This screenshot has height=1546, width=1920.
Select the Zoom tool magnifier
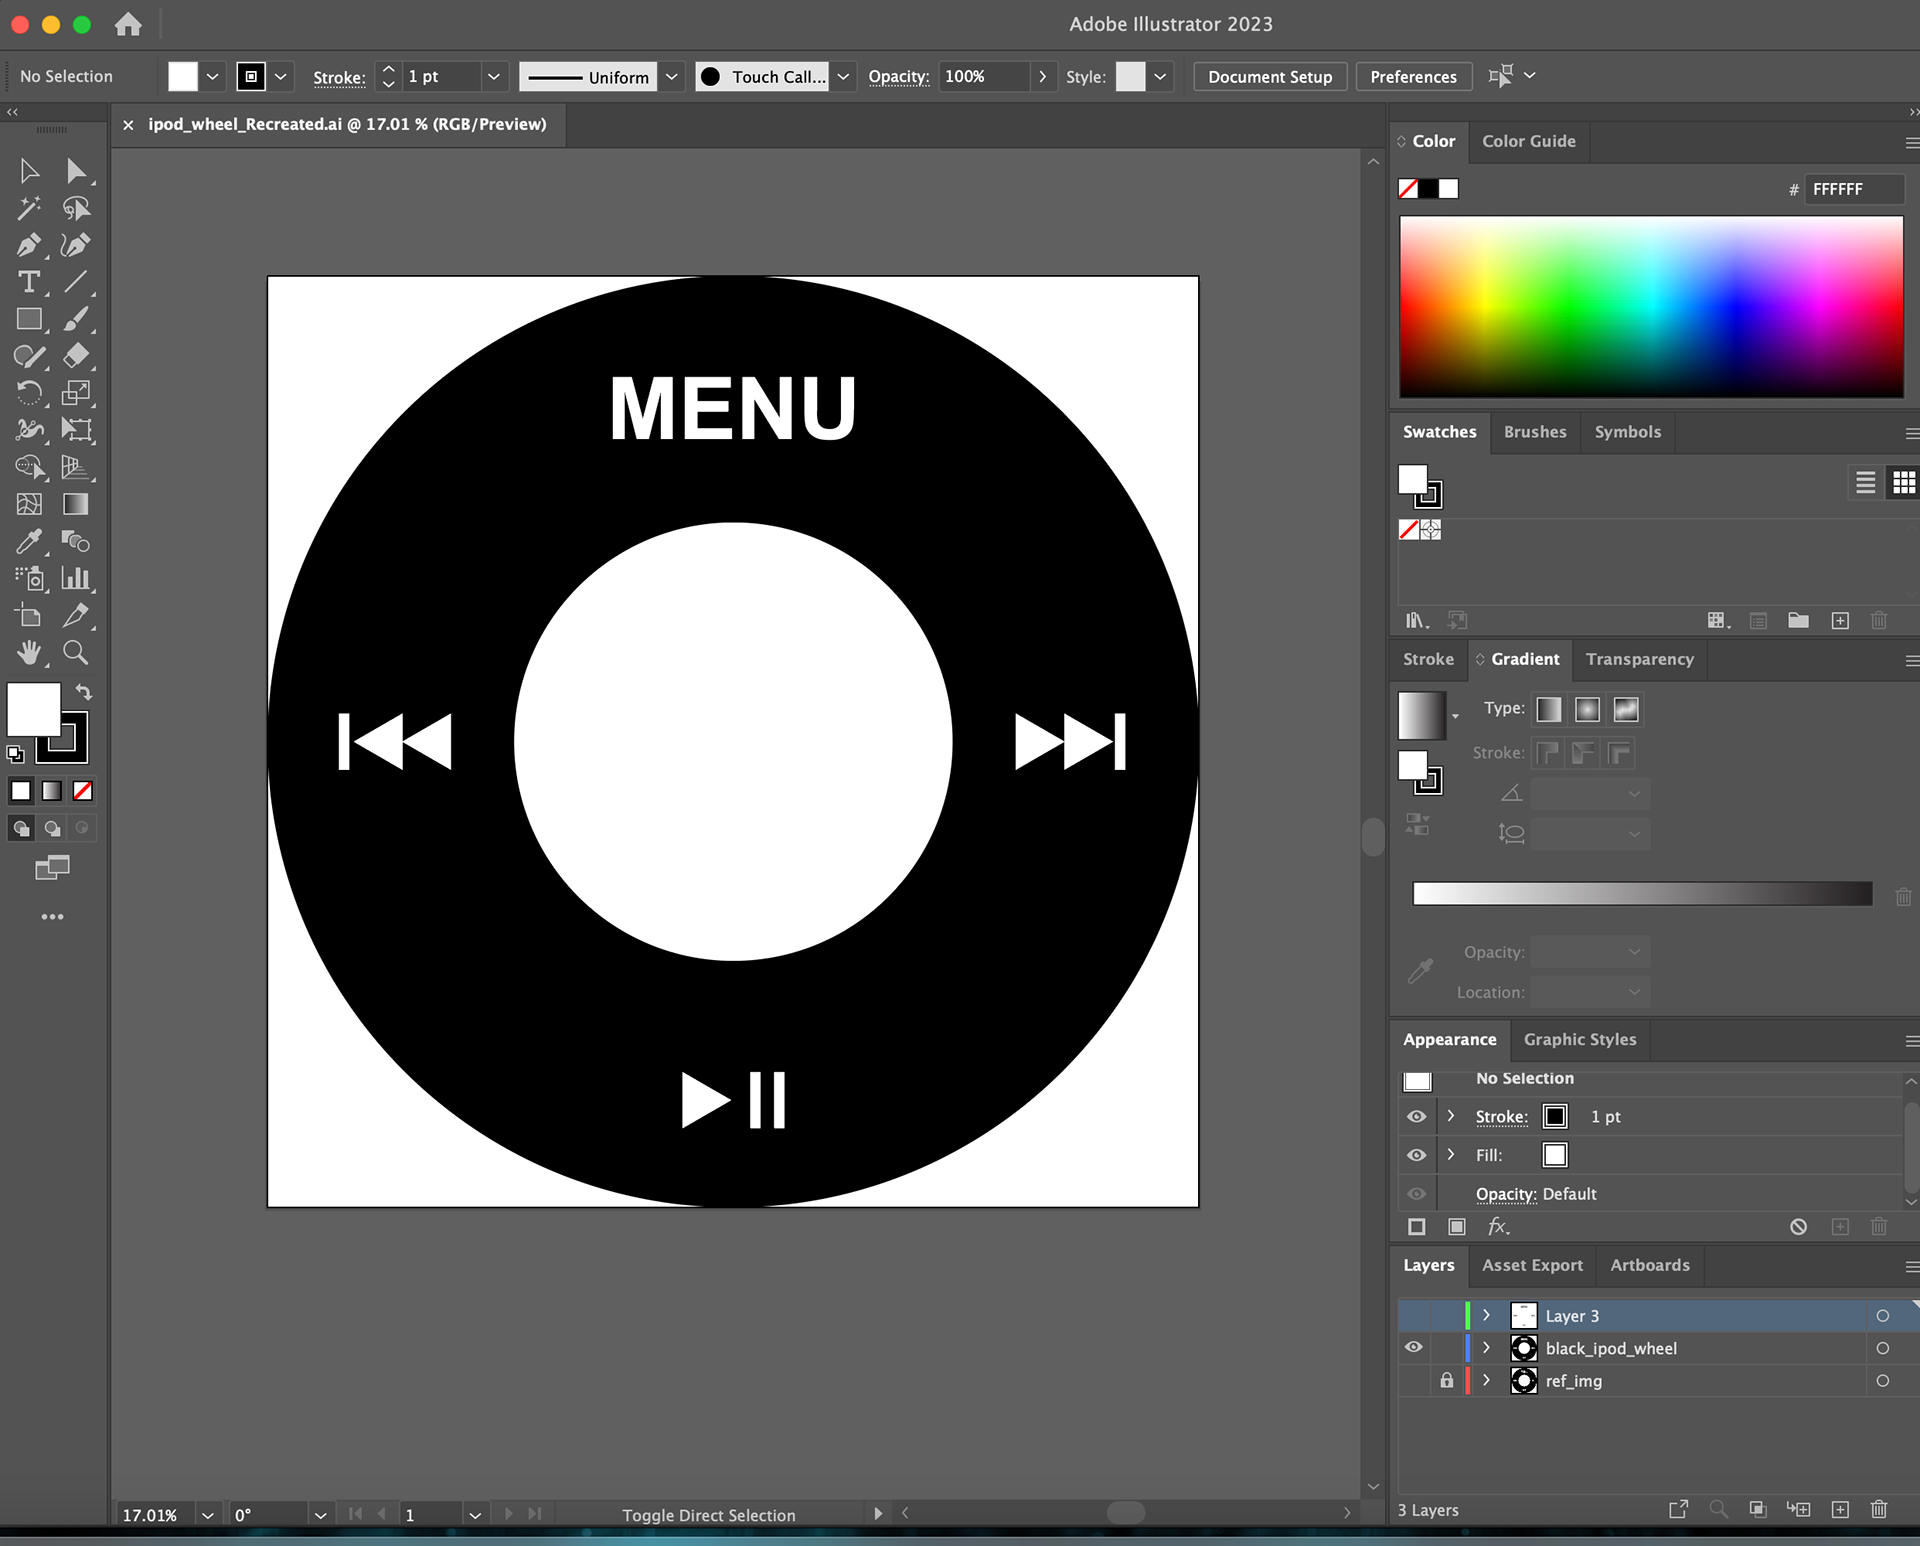(76, 652)
